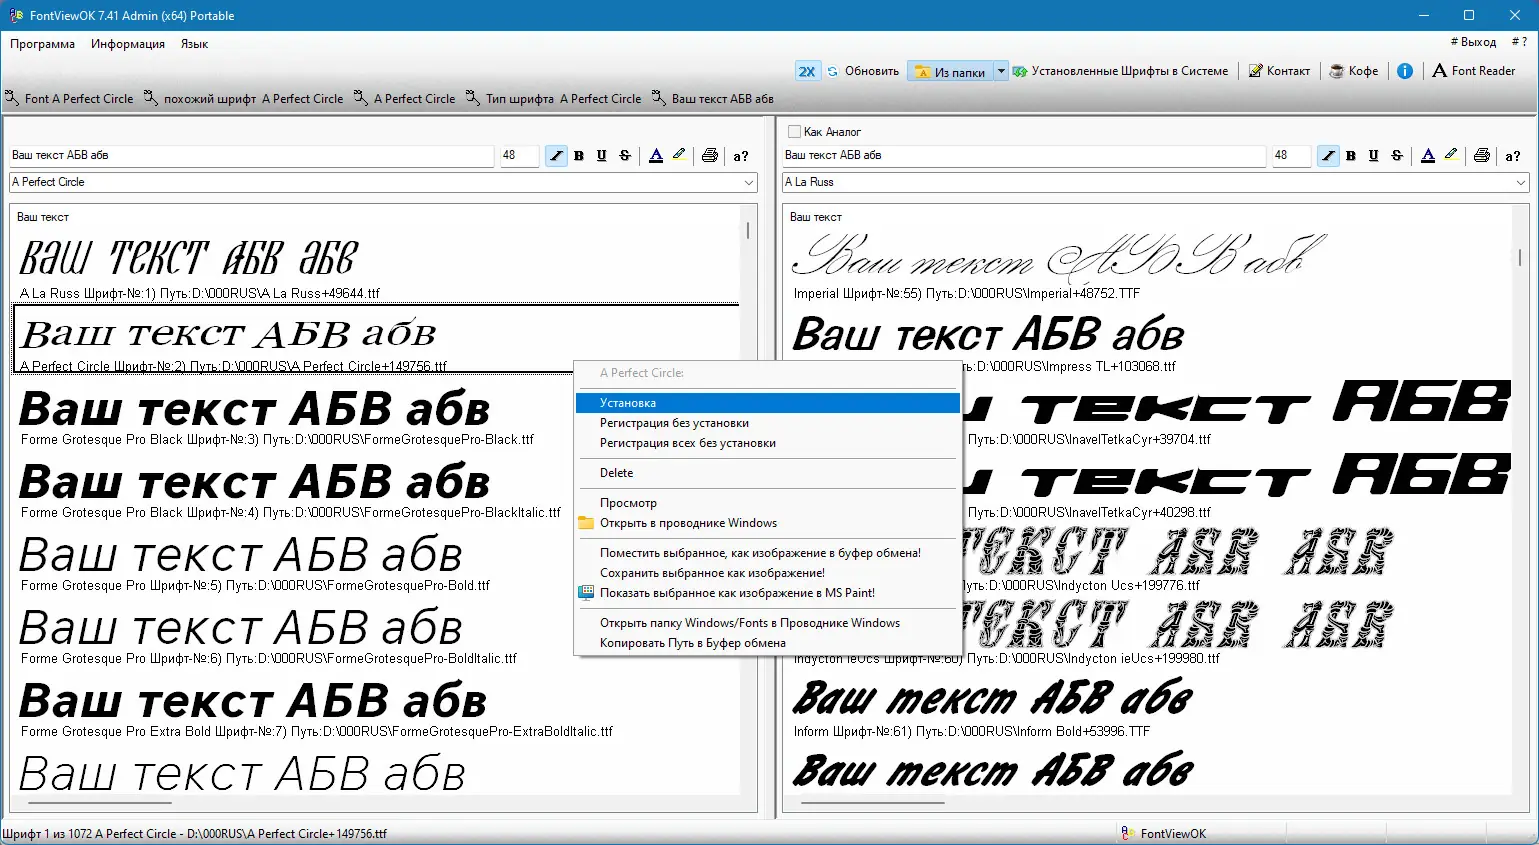Choose Открыть в проводнике Windows
The width and height of the screenshot is (1539, 845).
[767, 523]
